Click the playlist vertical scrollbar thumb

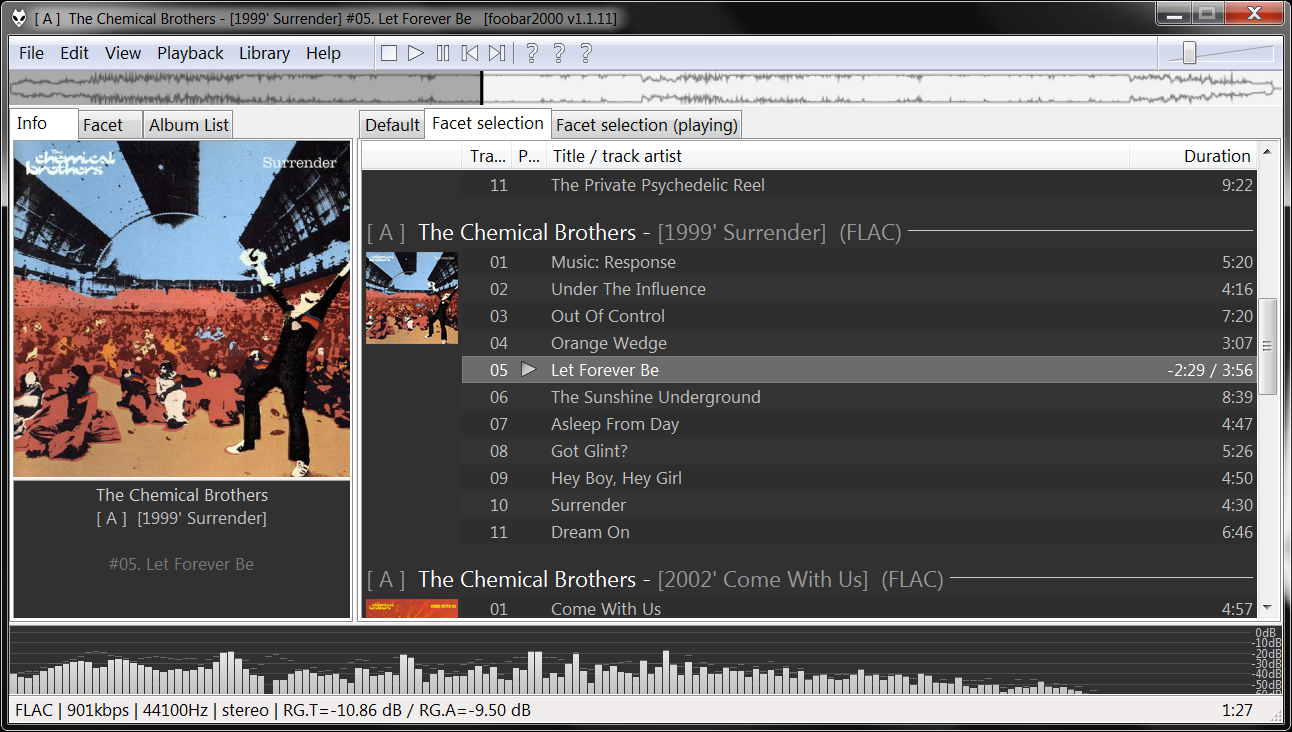tap(1268, 345)
